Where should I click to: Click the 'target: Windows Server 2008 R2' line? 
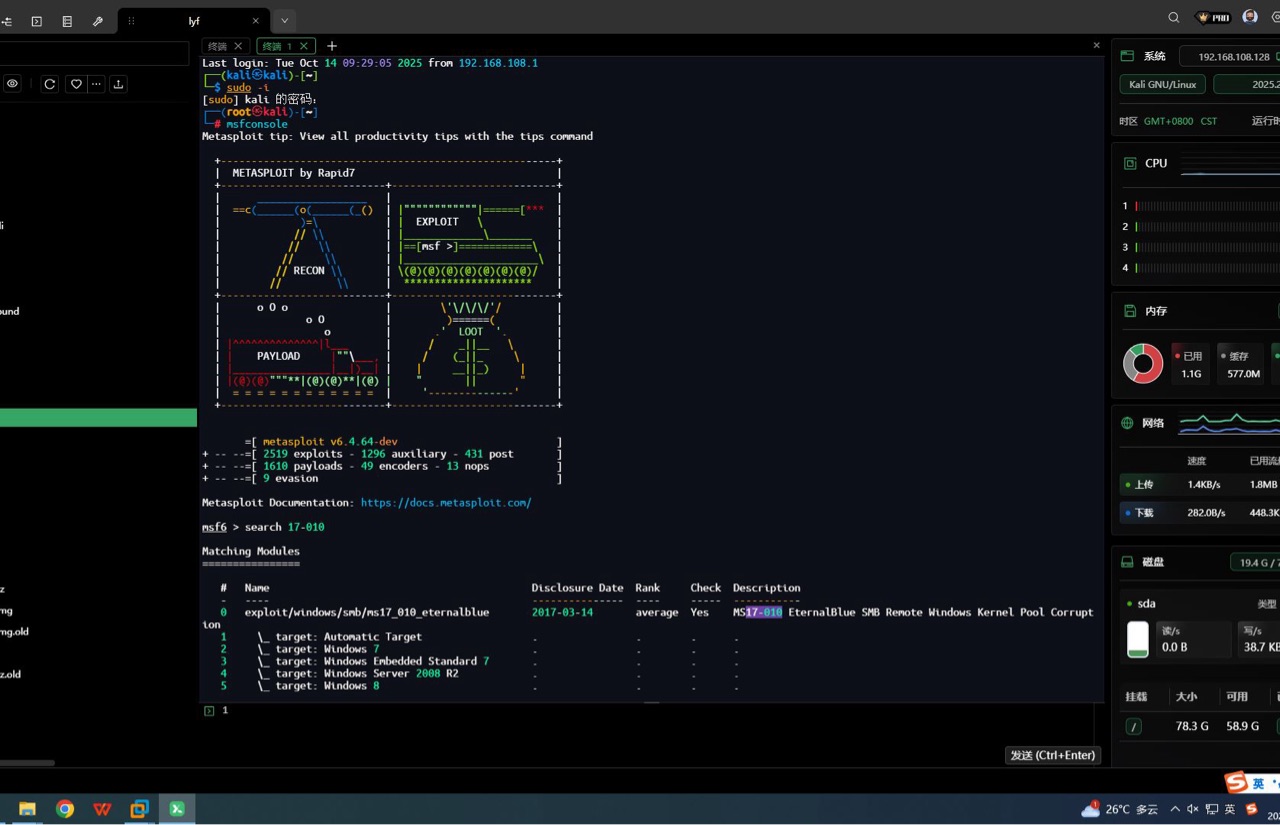(x=367, y=673)
